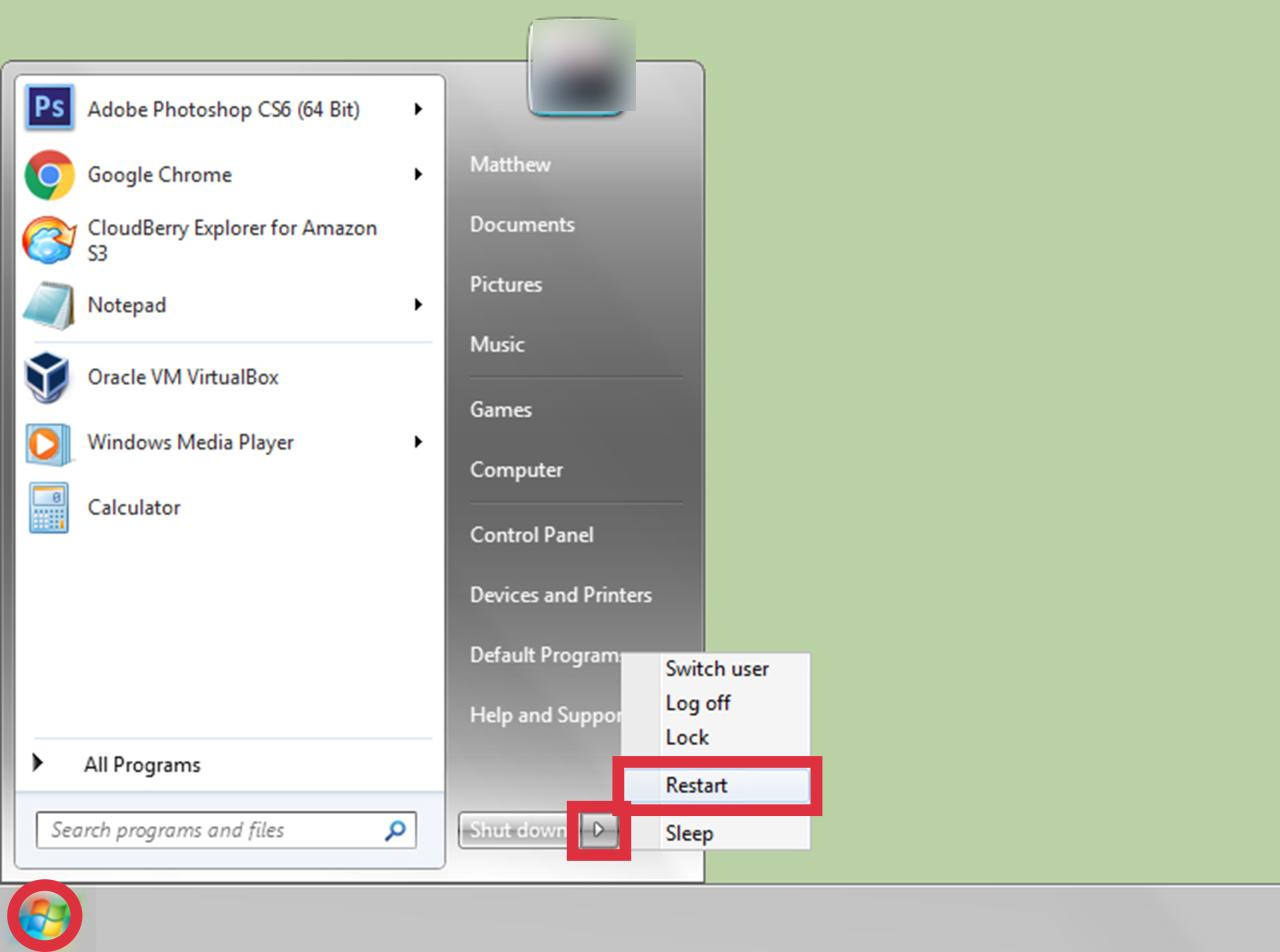Launch Google Chrome
Image resolution: width=1280 pixels, height=952 pixels.
coord(159,175)
